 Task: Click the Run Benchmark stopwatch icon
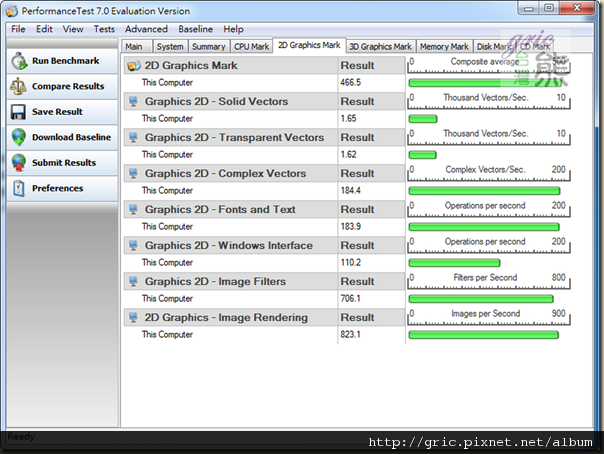[x=19, y=61]
